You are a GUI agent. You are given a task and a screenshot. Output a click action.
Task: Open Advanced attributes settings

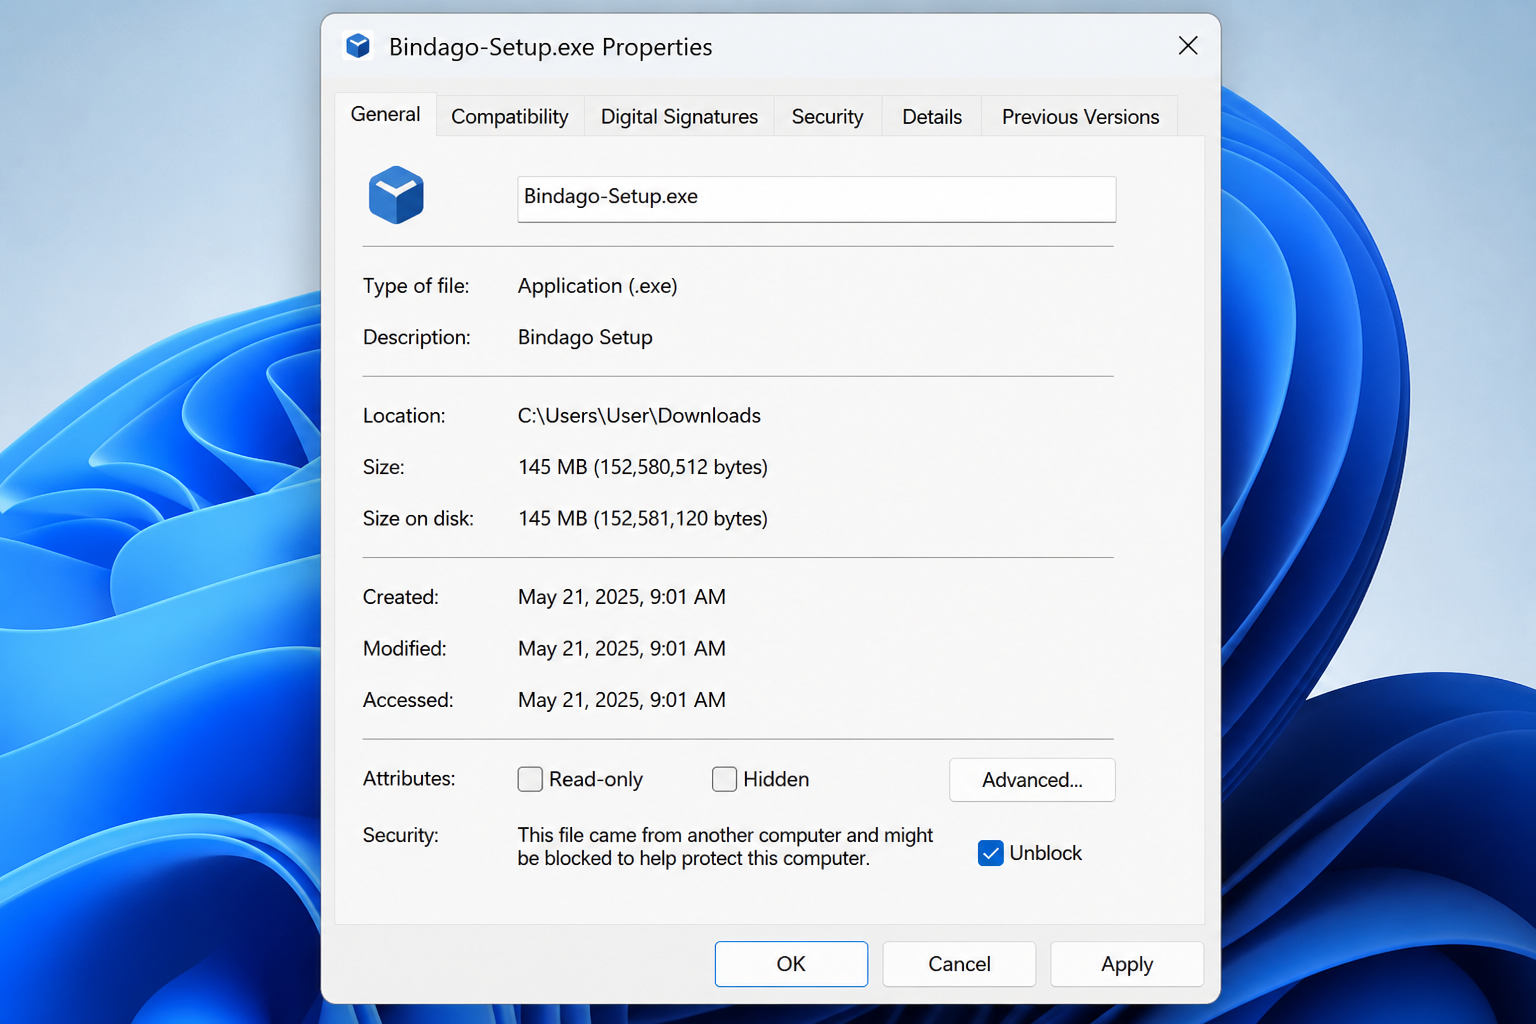[x=1032, y=780]
